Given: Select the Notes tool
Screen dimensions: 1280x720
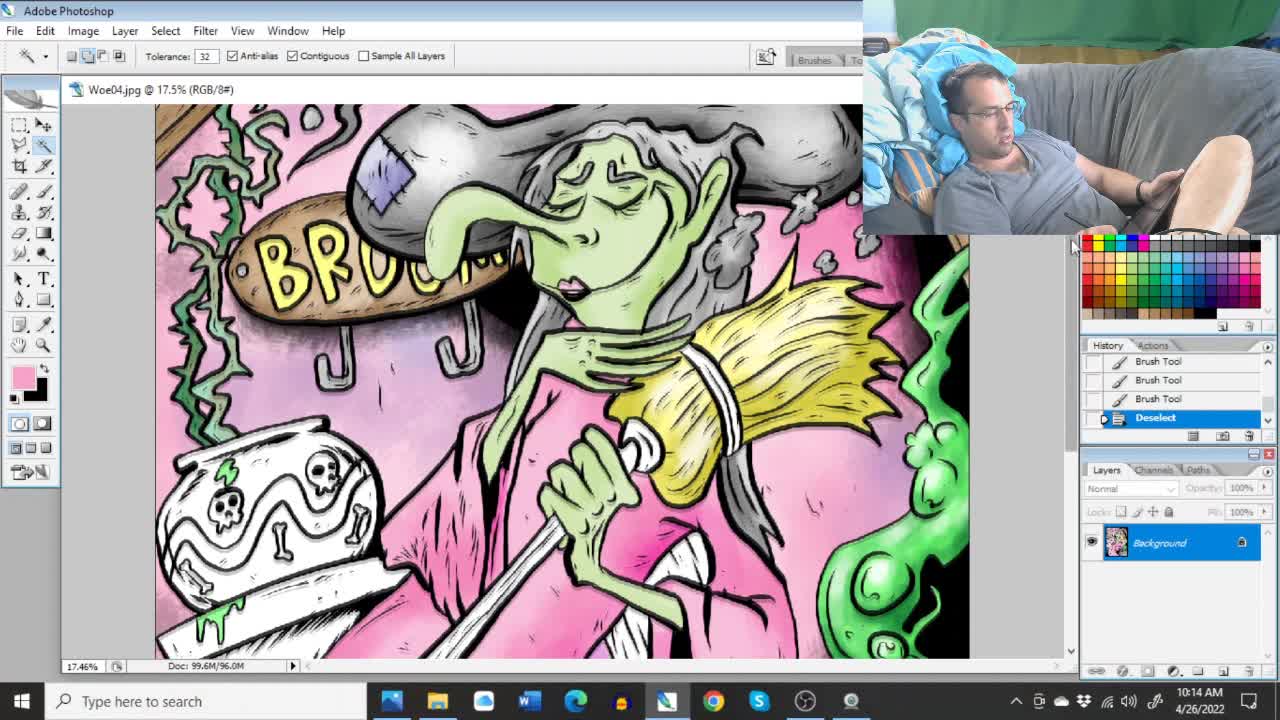Looking at the screenshot, I should (19, 325).
